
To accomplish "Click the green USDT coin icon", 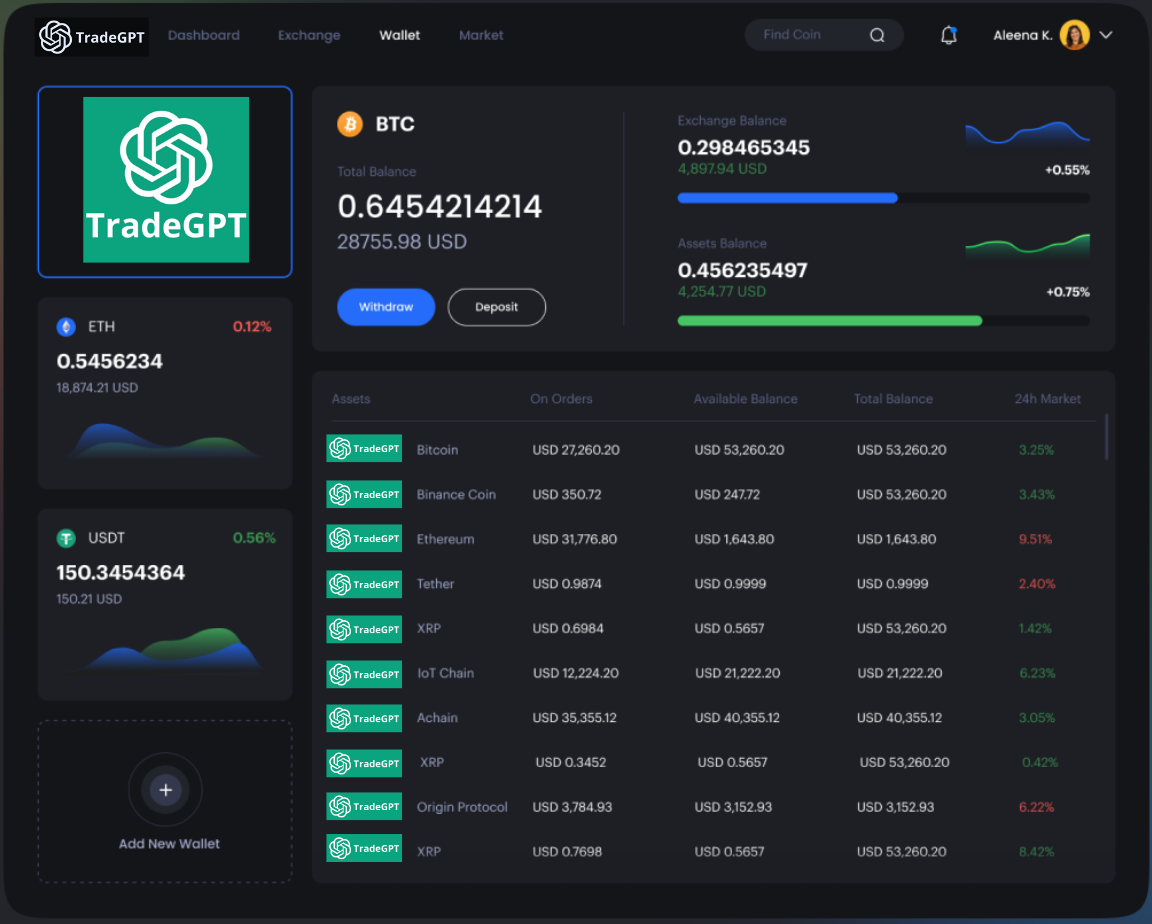I will (66, 539).
